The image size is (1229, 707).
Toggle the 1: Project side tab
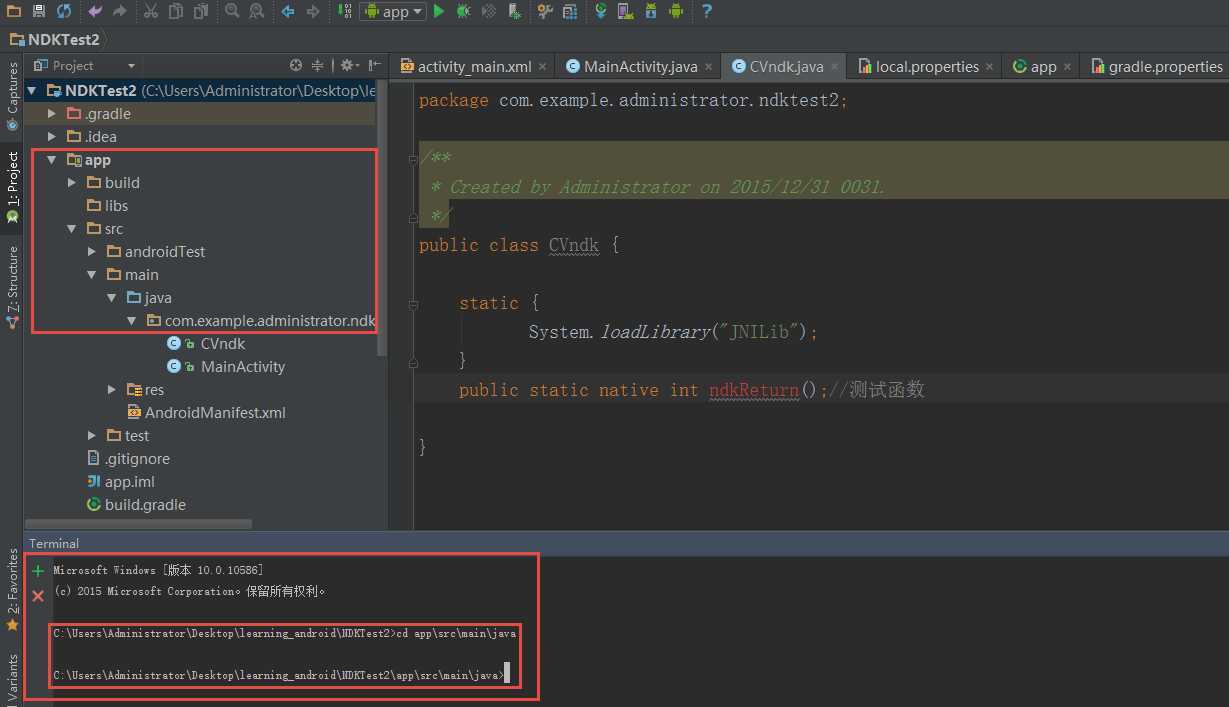click(12, 187)
